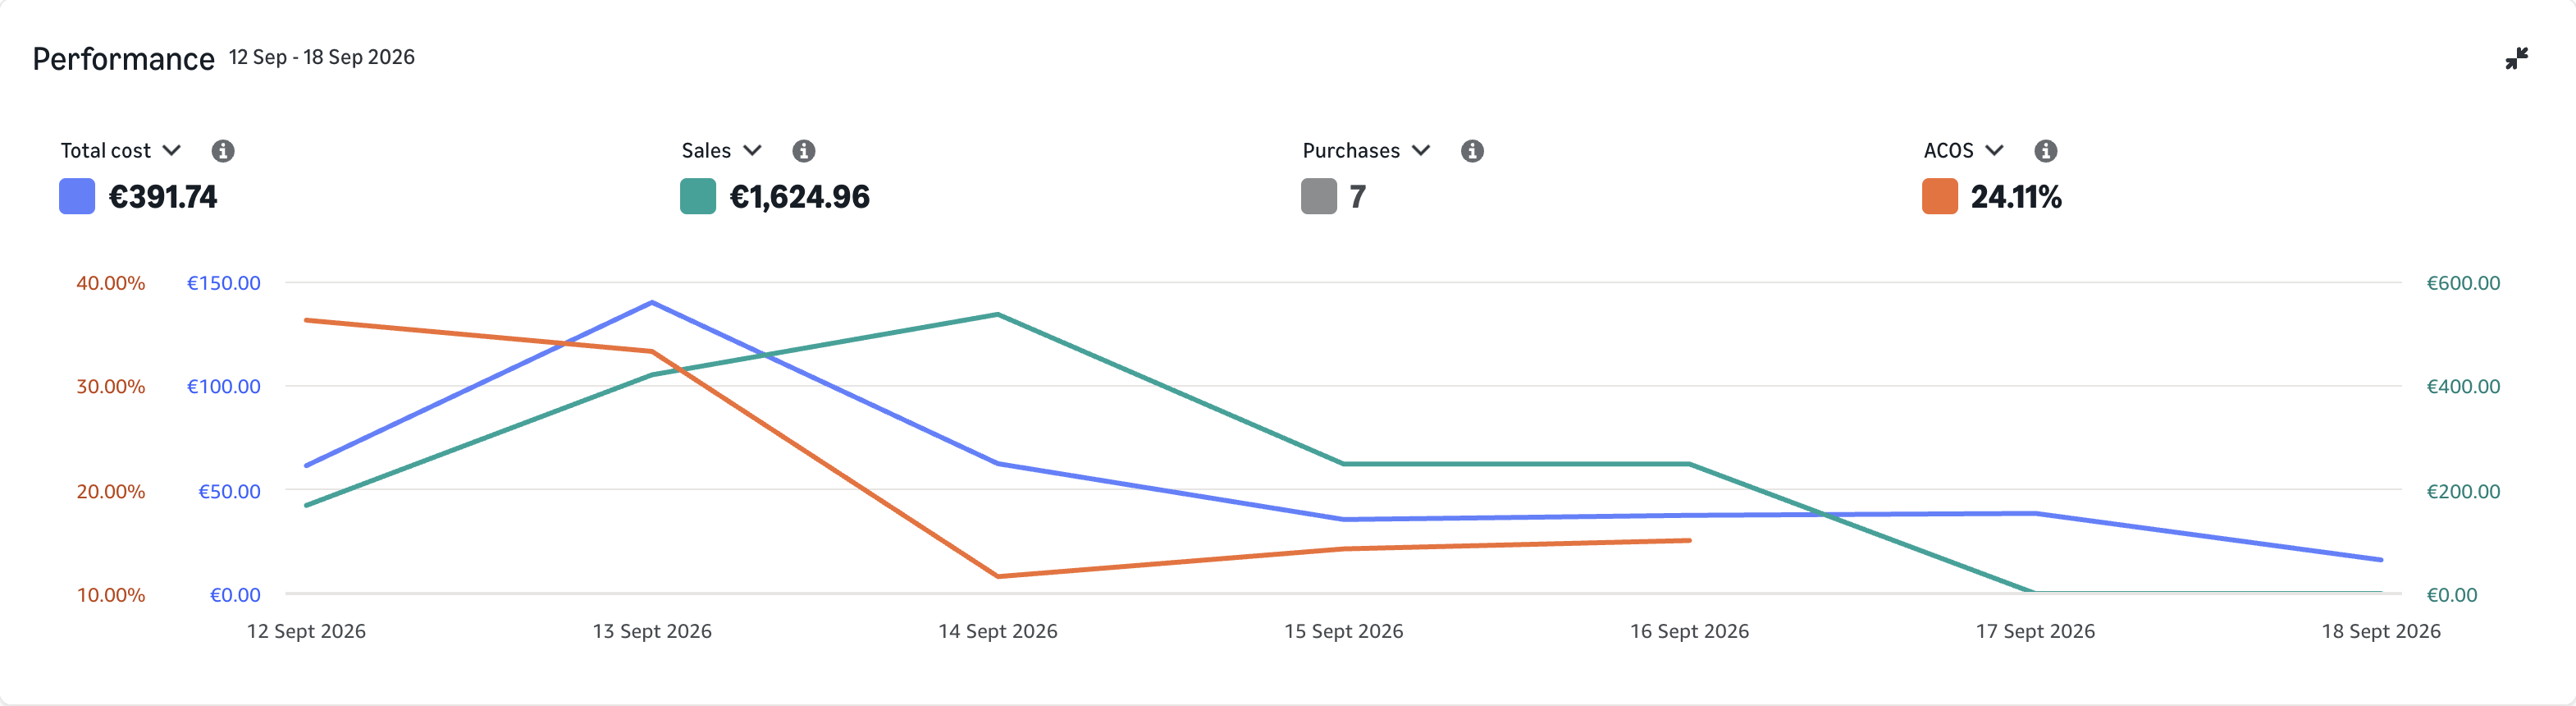Expand the ACOS metric dropdown
This screenshot has height=706, width=2576.
point(1995,151)
